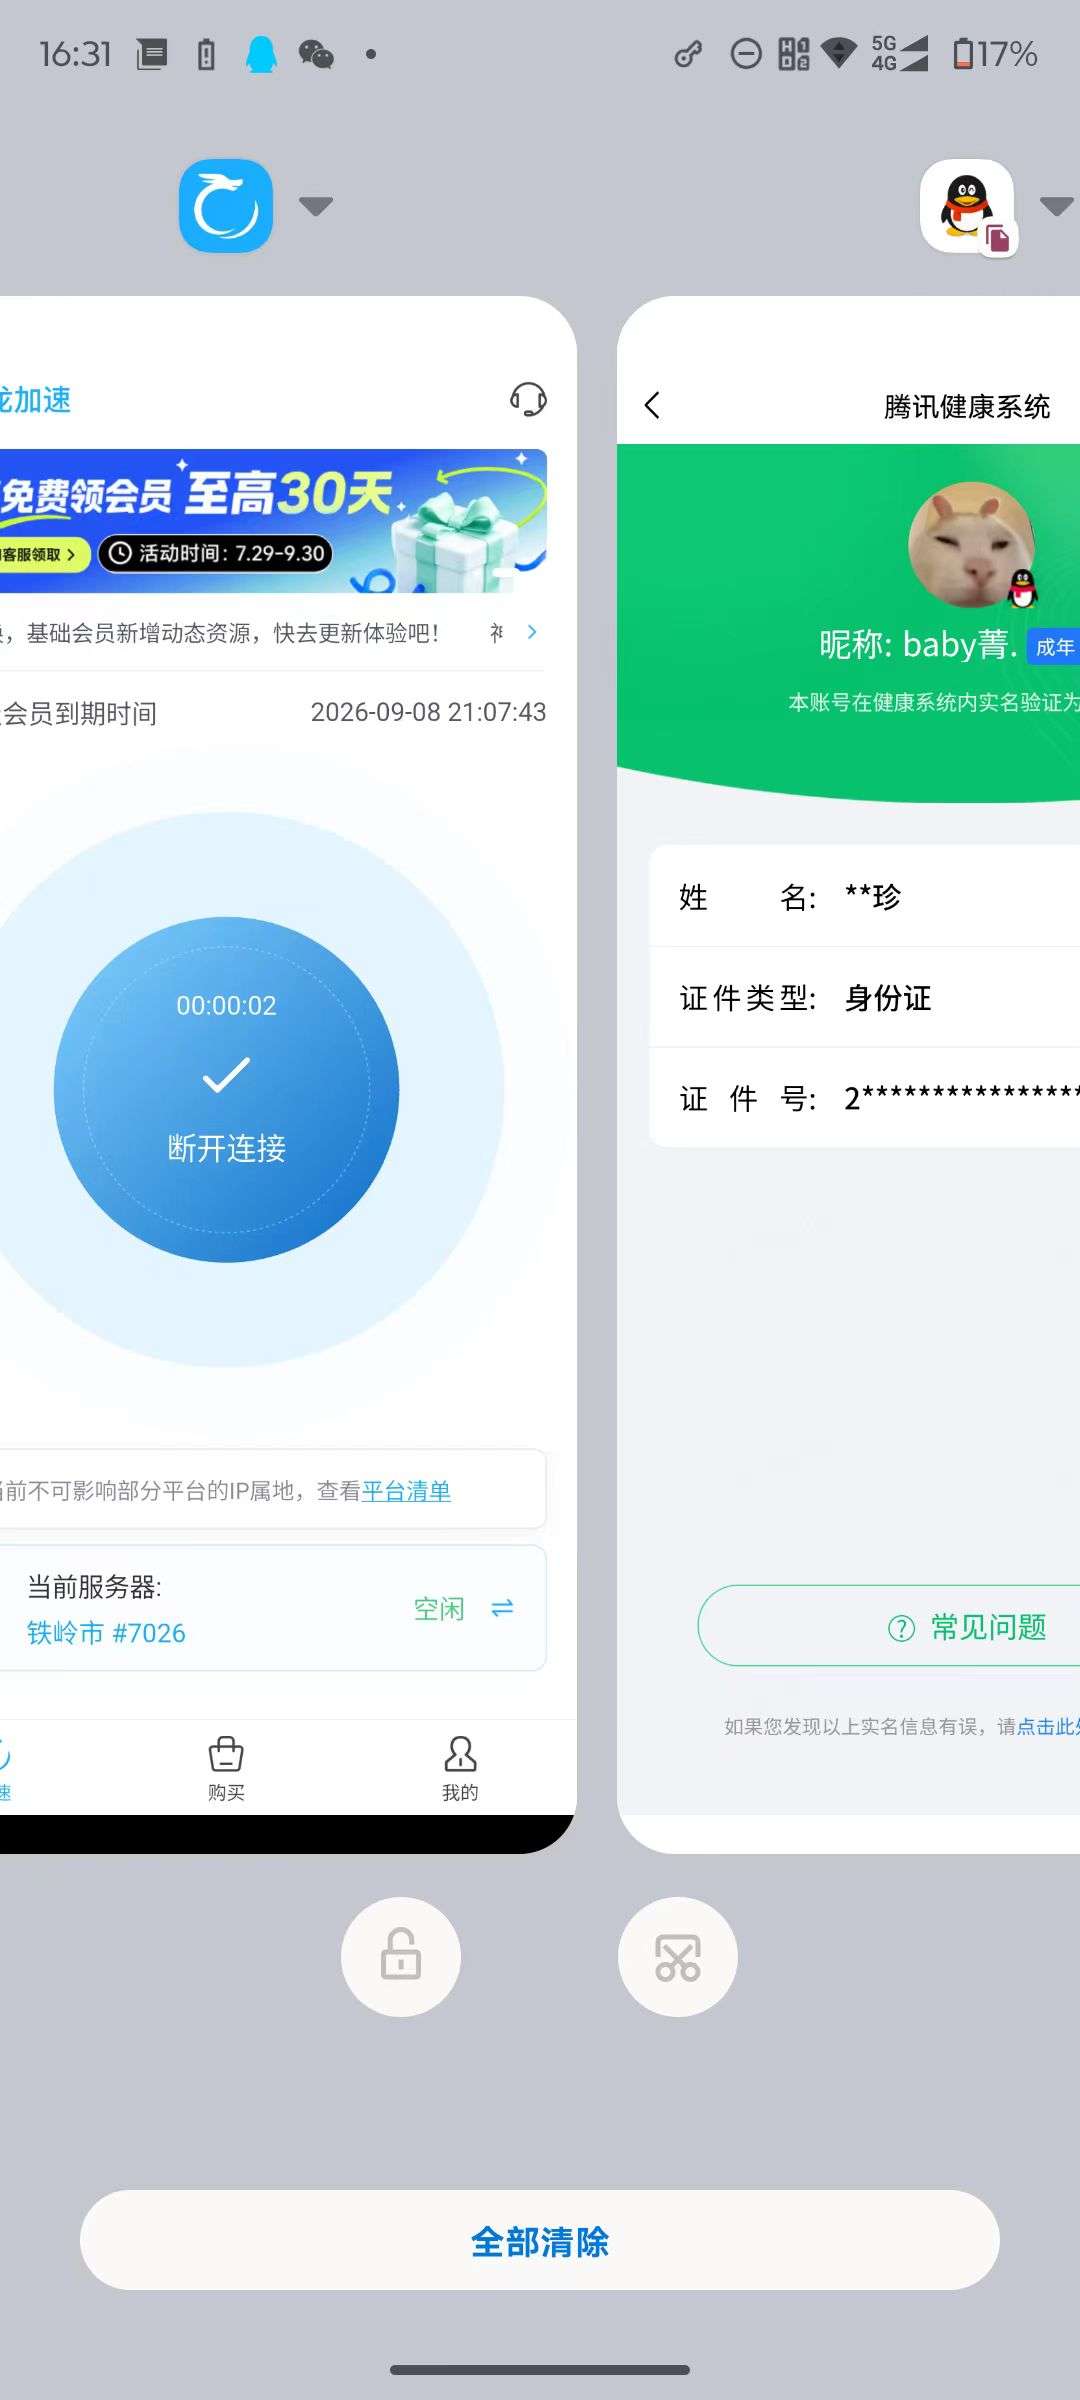Tap the cat avatar in QQ card

(x=970, y=544)
